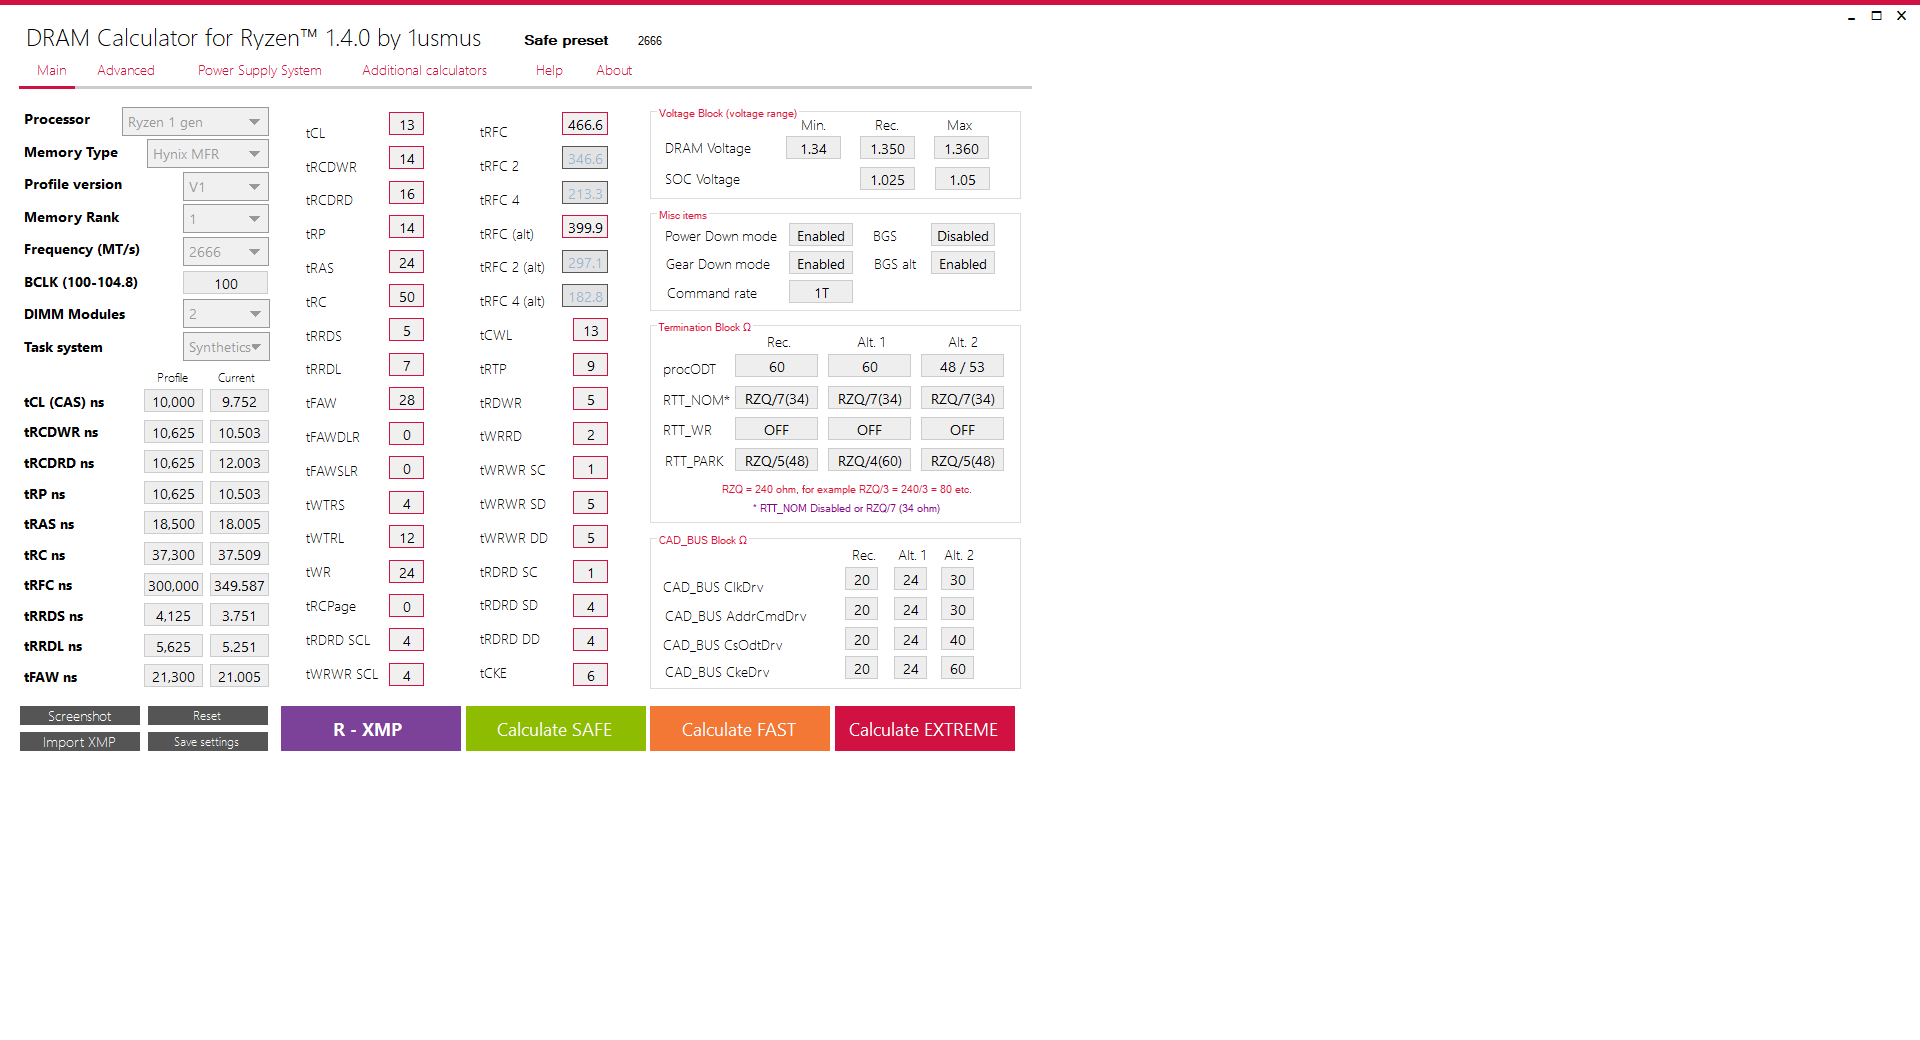
Task: Click the RTT_PARK Alt. 1 value
Action: [869, 461]
